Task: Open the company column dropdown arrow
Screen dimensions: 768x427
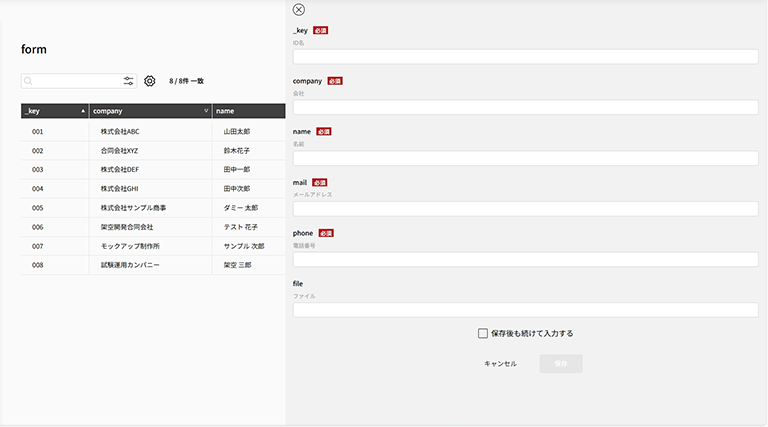Action: 206,111
